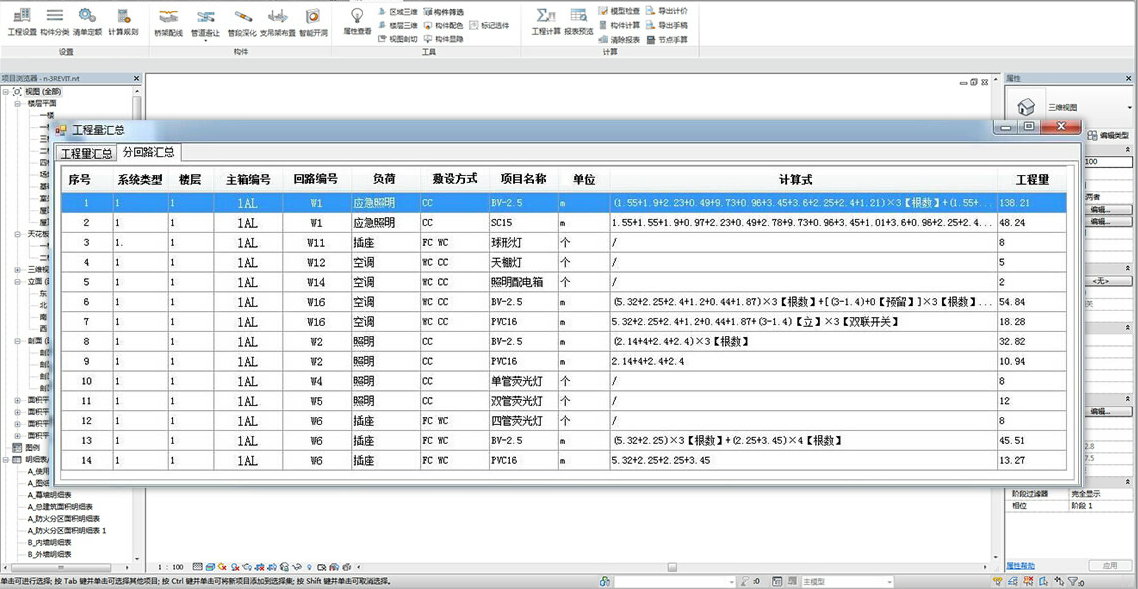Image resolution: width=1138 pixels, height=589 pixels.
Task: Switch to the 工程量汇总 tab
Action: 87,153
